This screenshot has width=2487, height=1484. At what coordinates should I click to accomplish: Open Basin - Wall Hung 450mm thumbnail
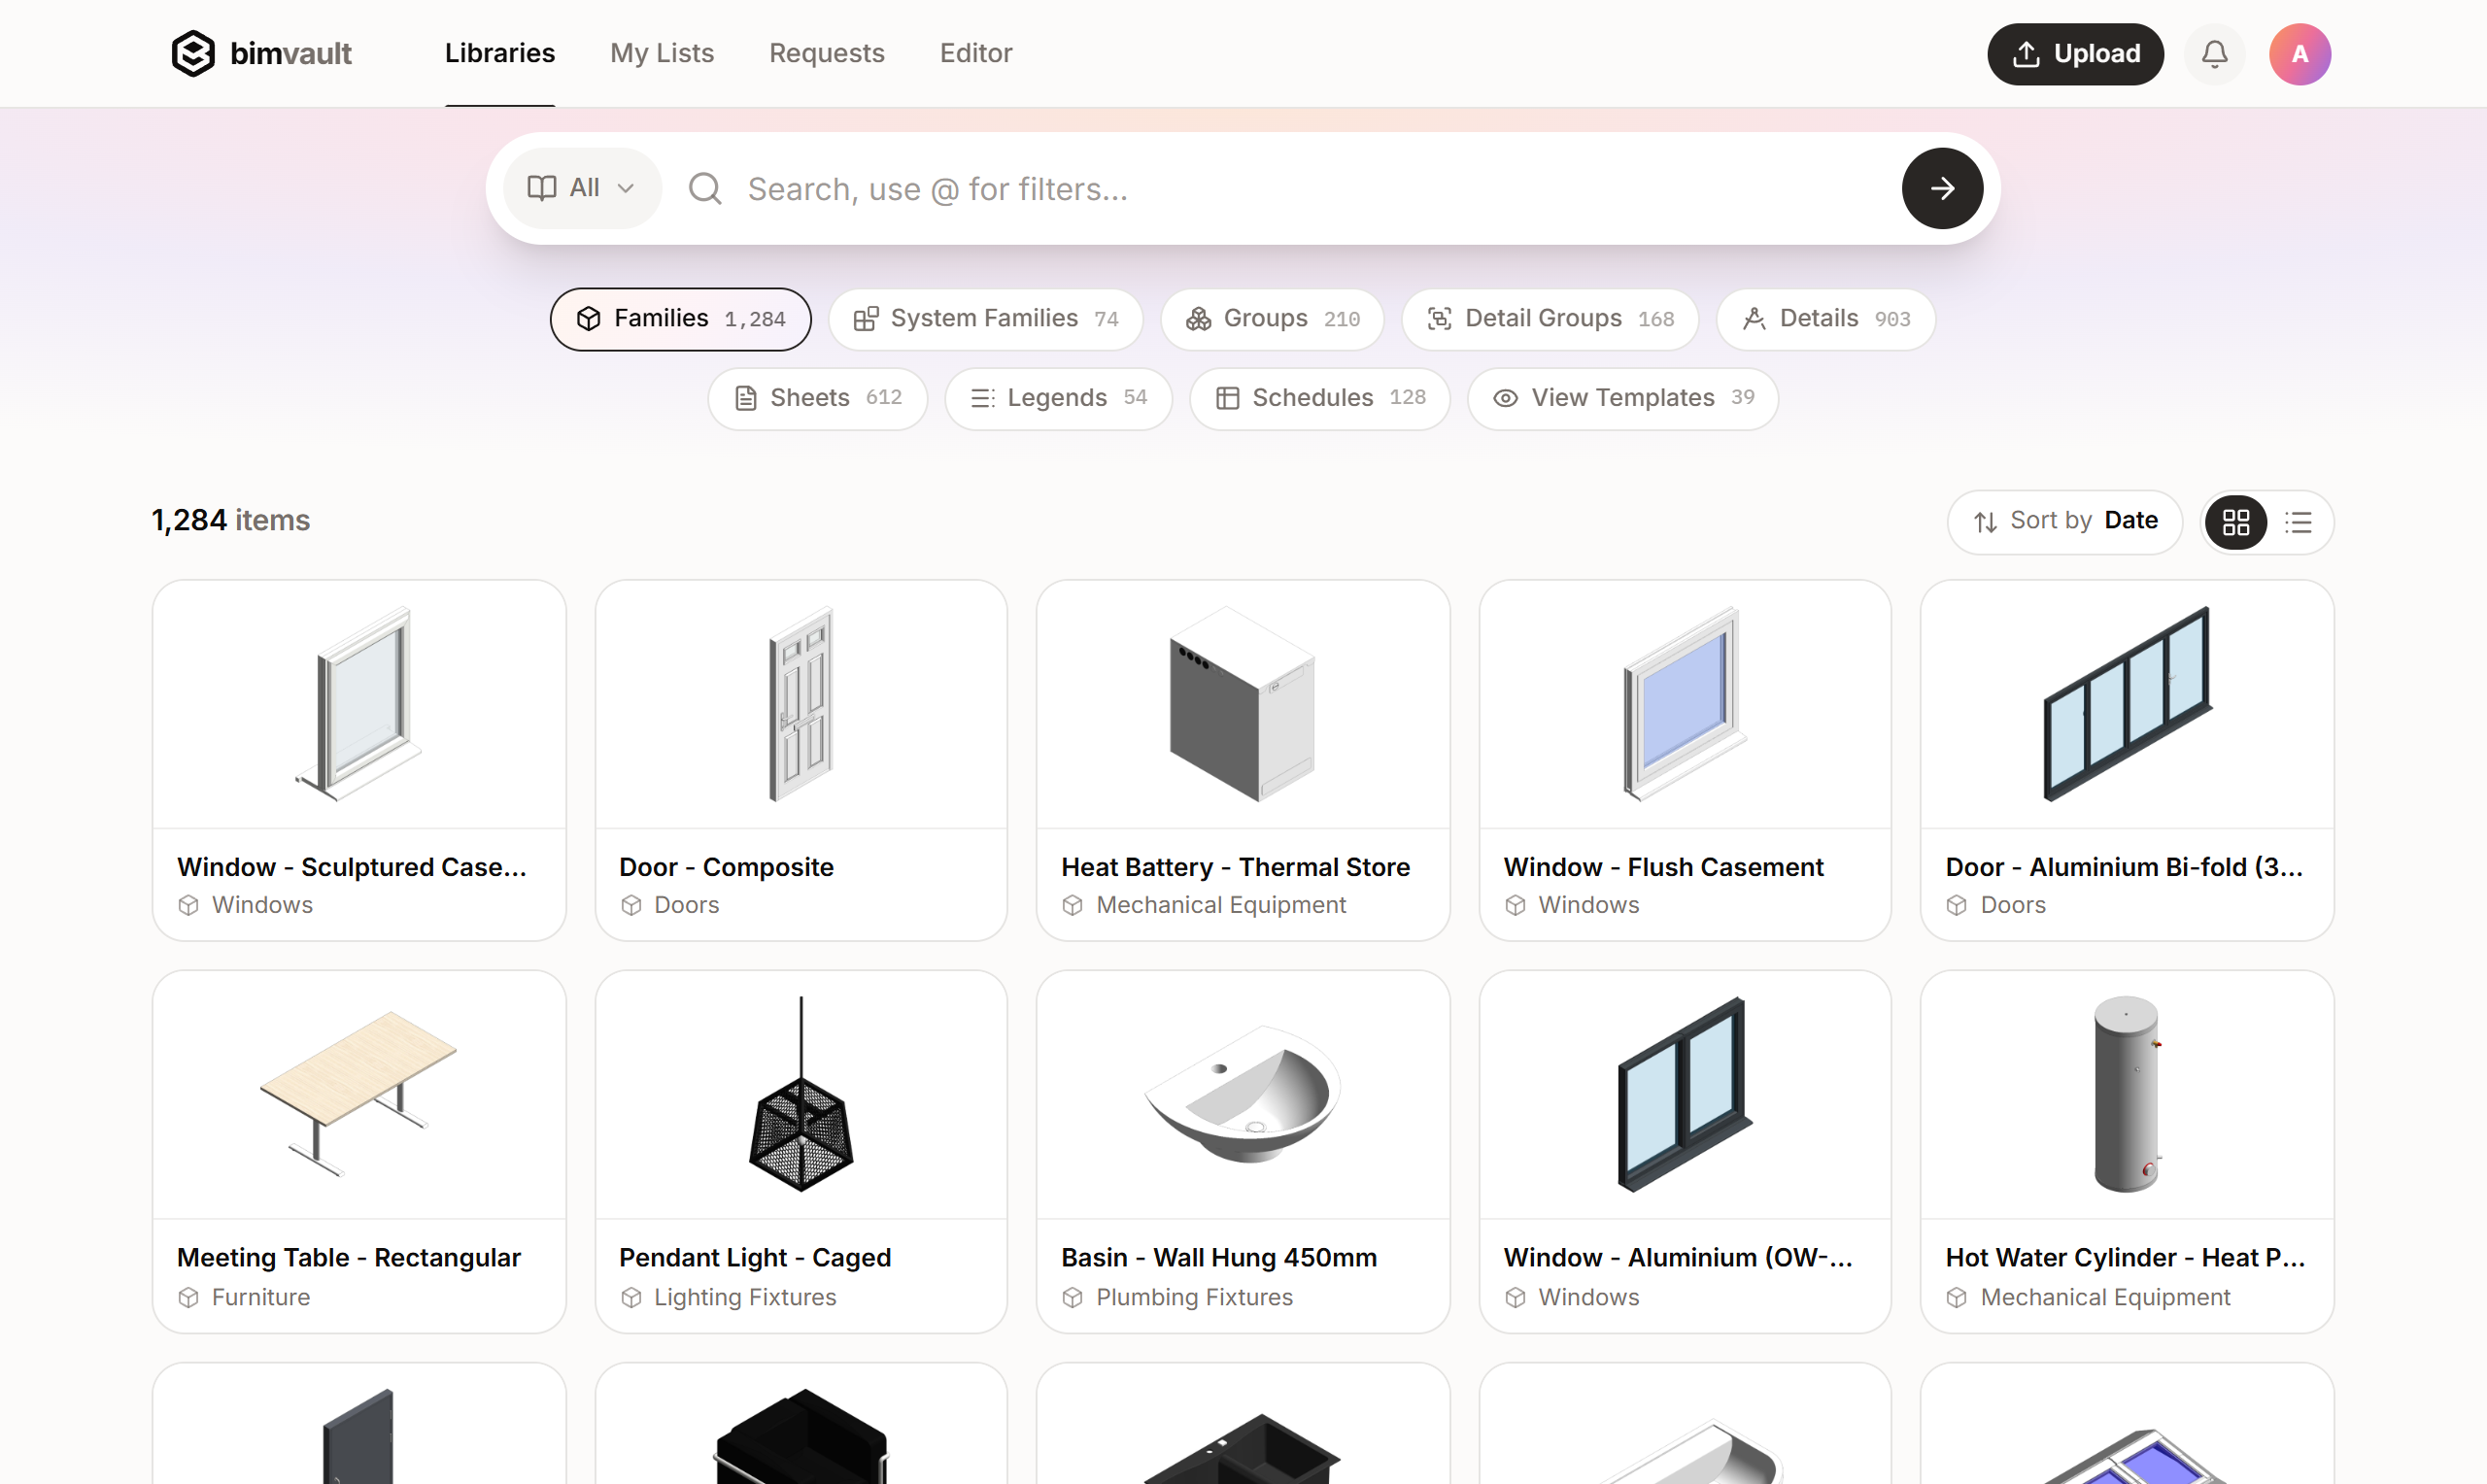click(x=1242, y=1095)
